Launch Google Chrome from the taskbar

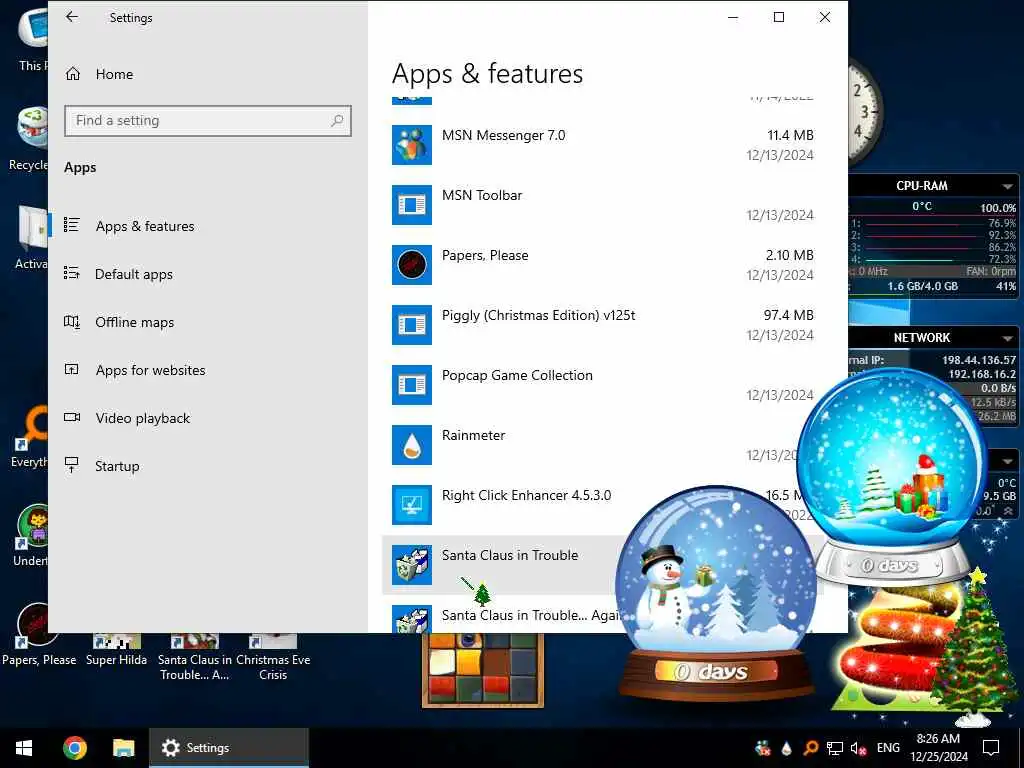[x=74, y=748]
